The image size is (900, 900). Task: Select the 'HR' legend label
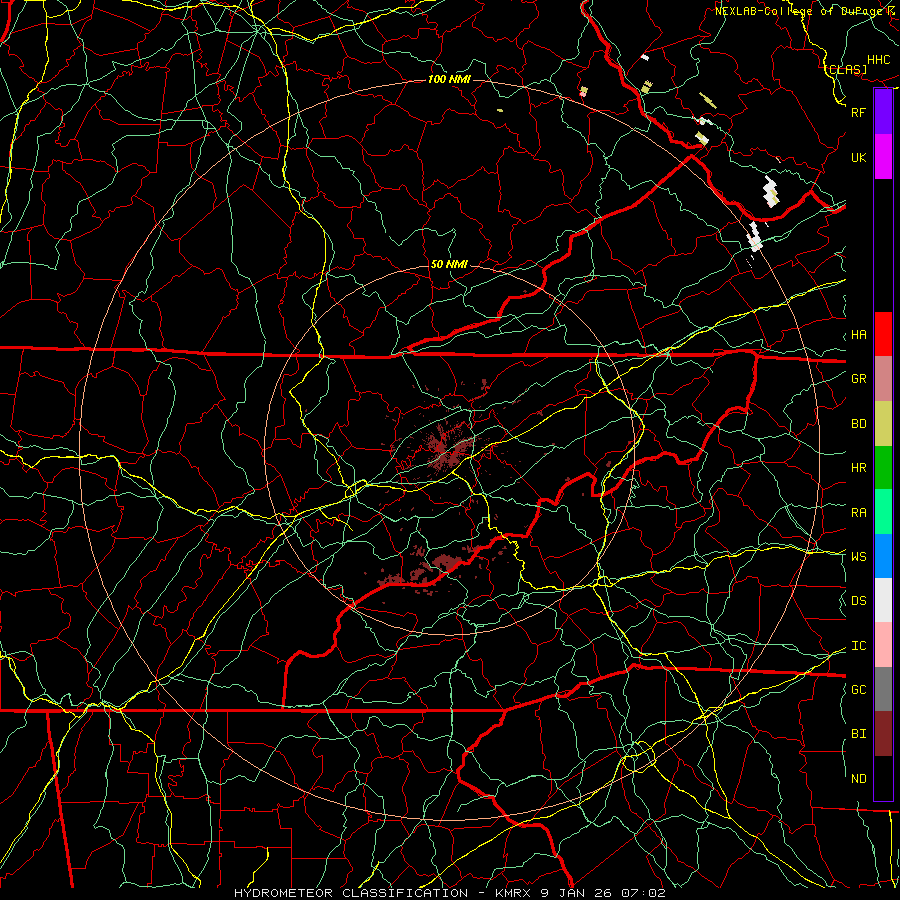click(x=858, y=468)
